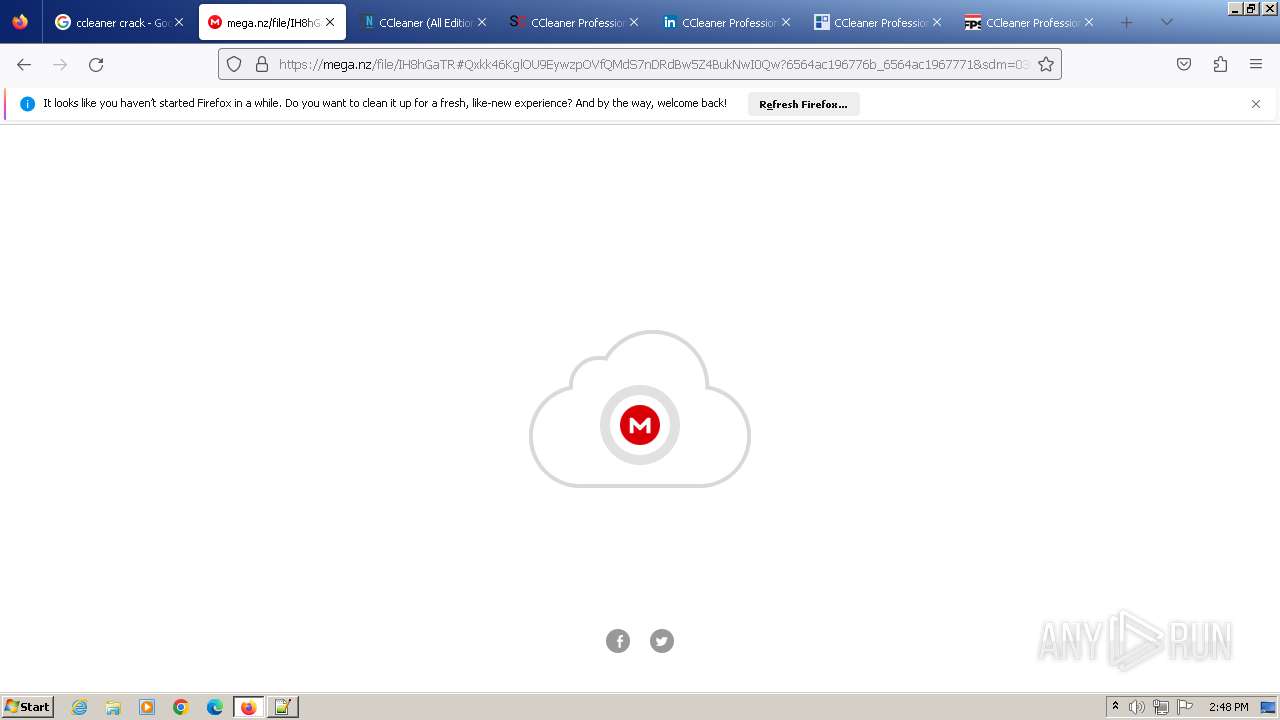The image size is (1280, 720).
Task: Open the volume speaker control
Action: 1137,707
